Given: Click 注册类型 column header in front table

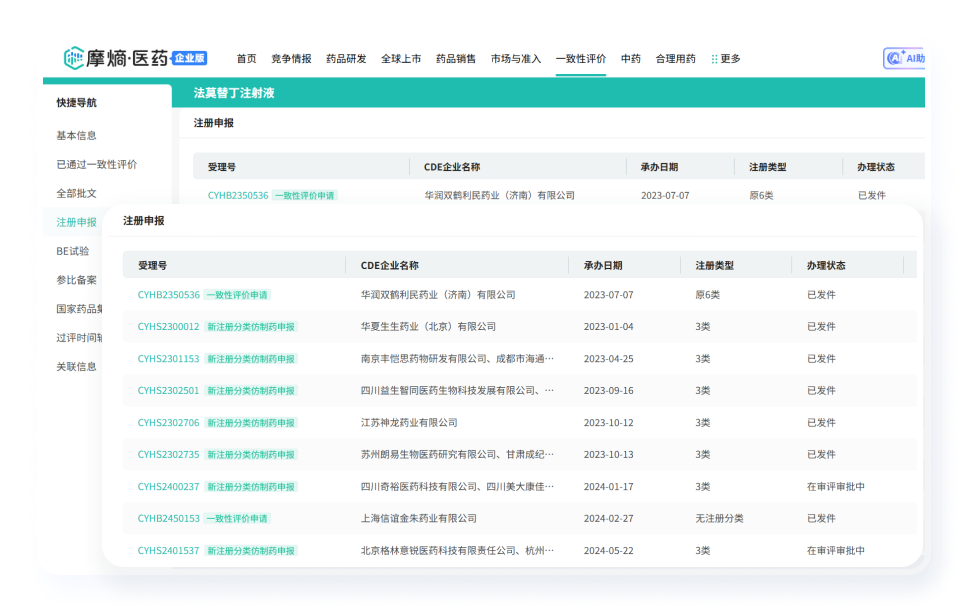Looking at the screenshot, I should (715, 266).
